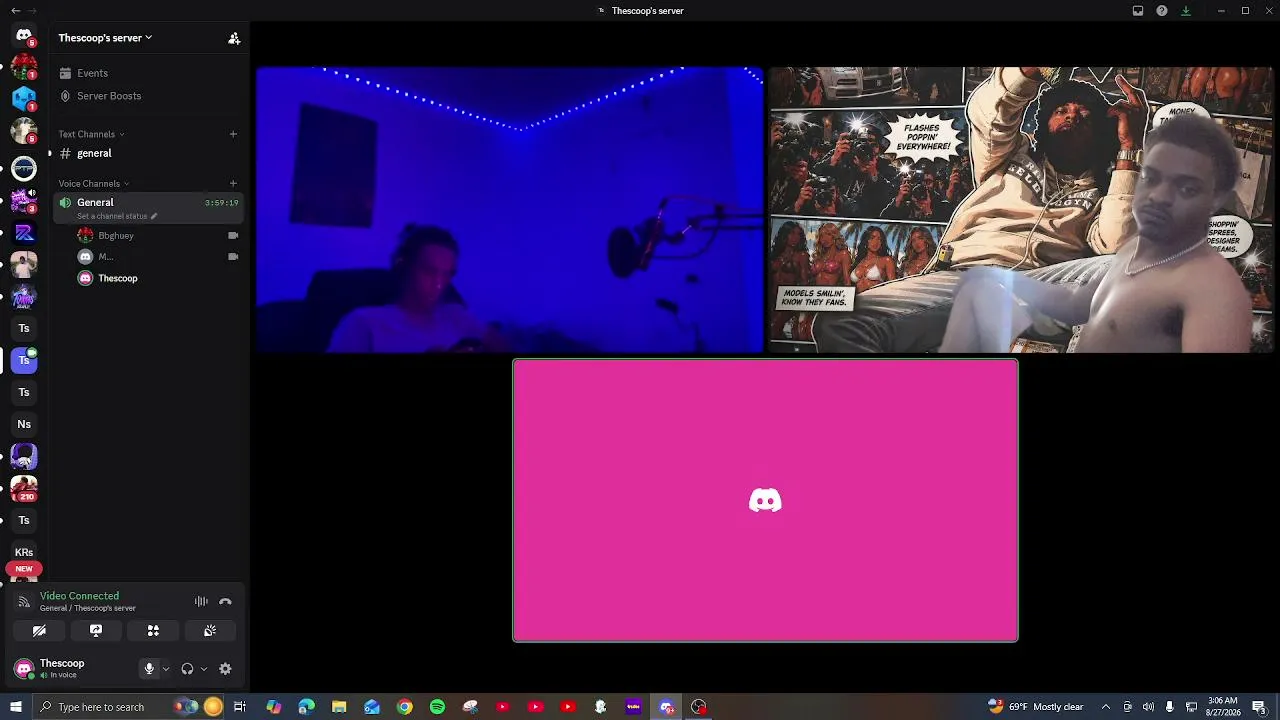Open the Mail app from taskbar

372,707
